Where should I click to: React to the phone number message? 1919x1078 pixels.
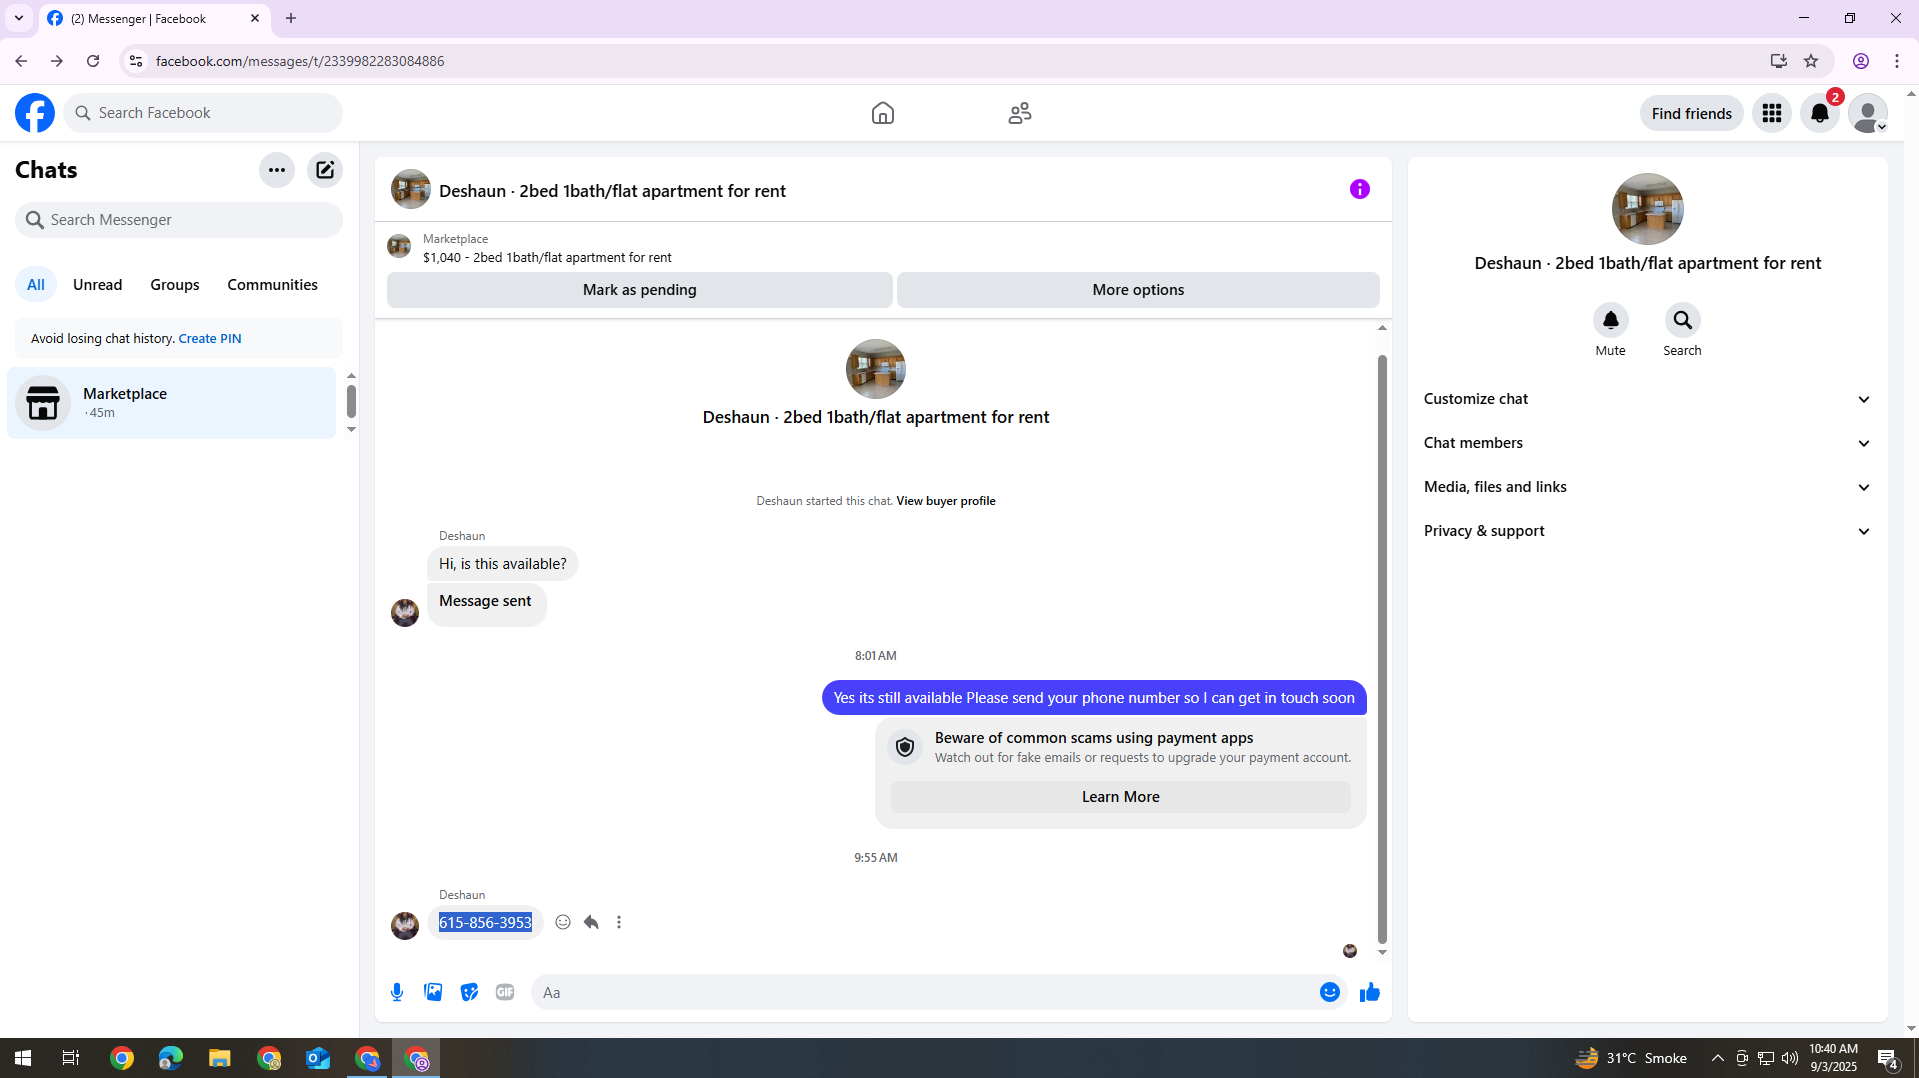coord(563,922)
